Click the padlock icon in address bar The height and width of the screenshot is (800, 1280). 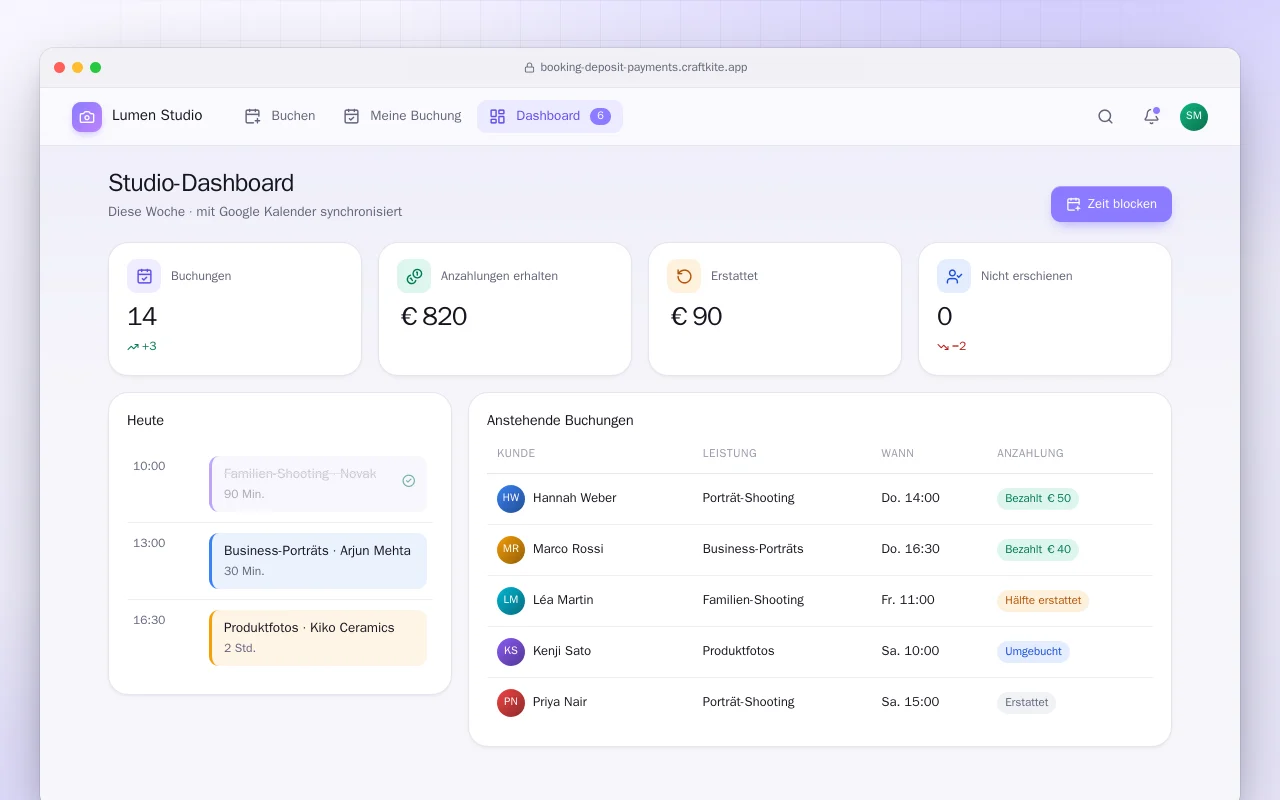tap(529, 68)
